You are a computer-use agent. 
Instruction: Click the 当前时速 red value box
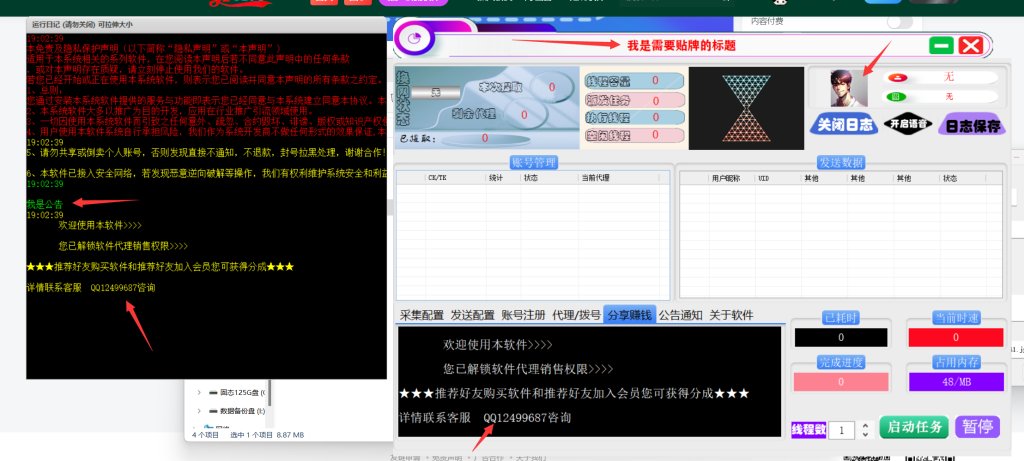(x=956, y=338)
